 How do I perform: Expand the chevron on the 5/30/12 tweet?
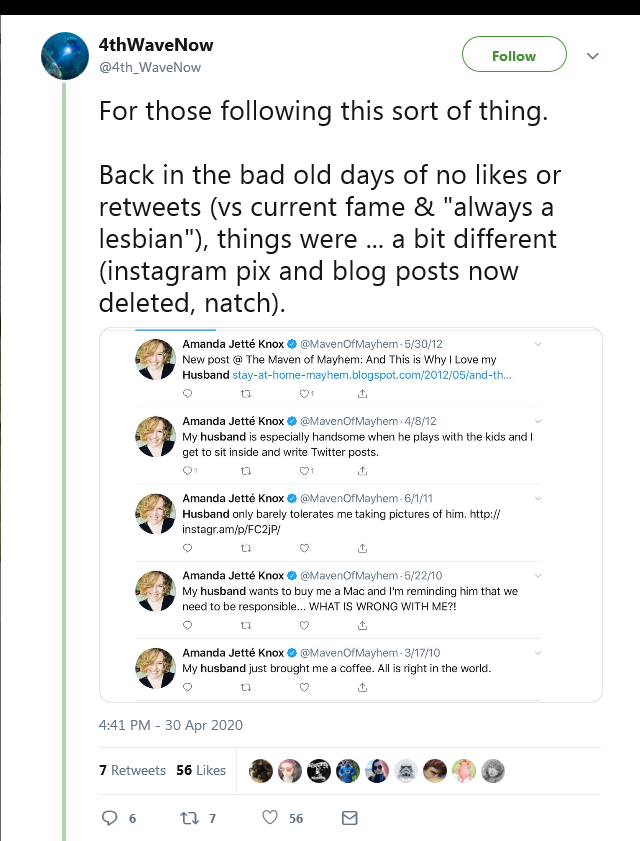[538, 344]
